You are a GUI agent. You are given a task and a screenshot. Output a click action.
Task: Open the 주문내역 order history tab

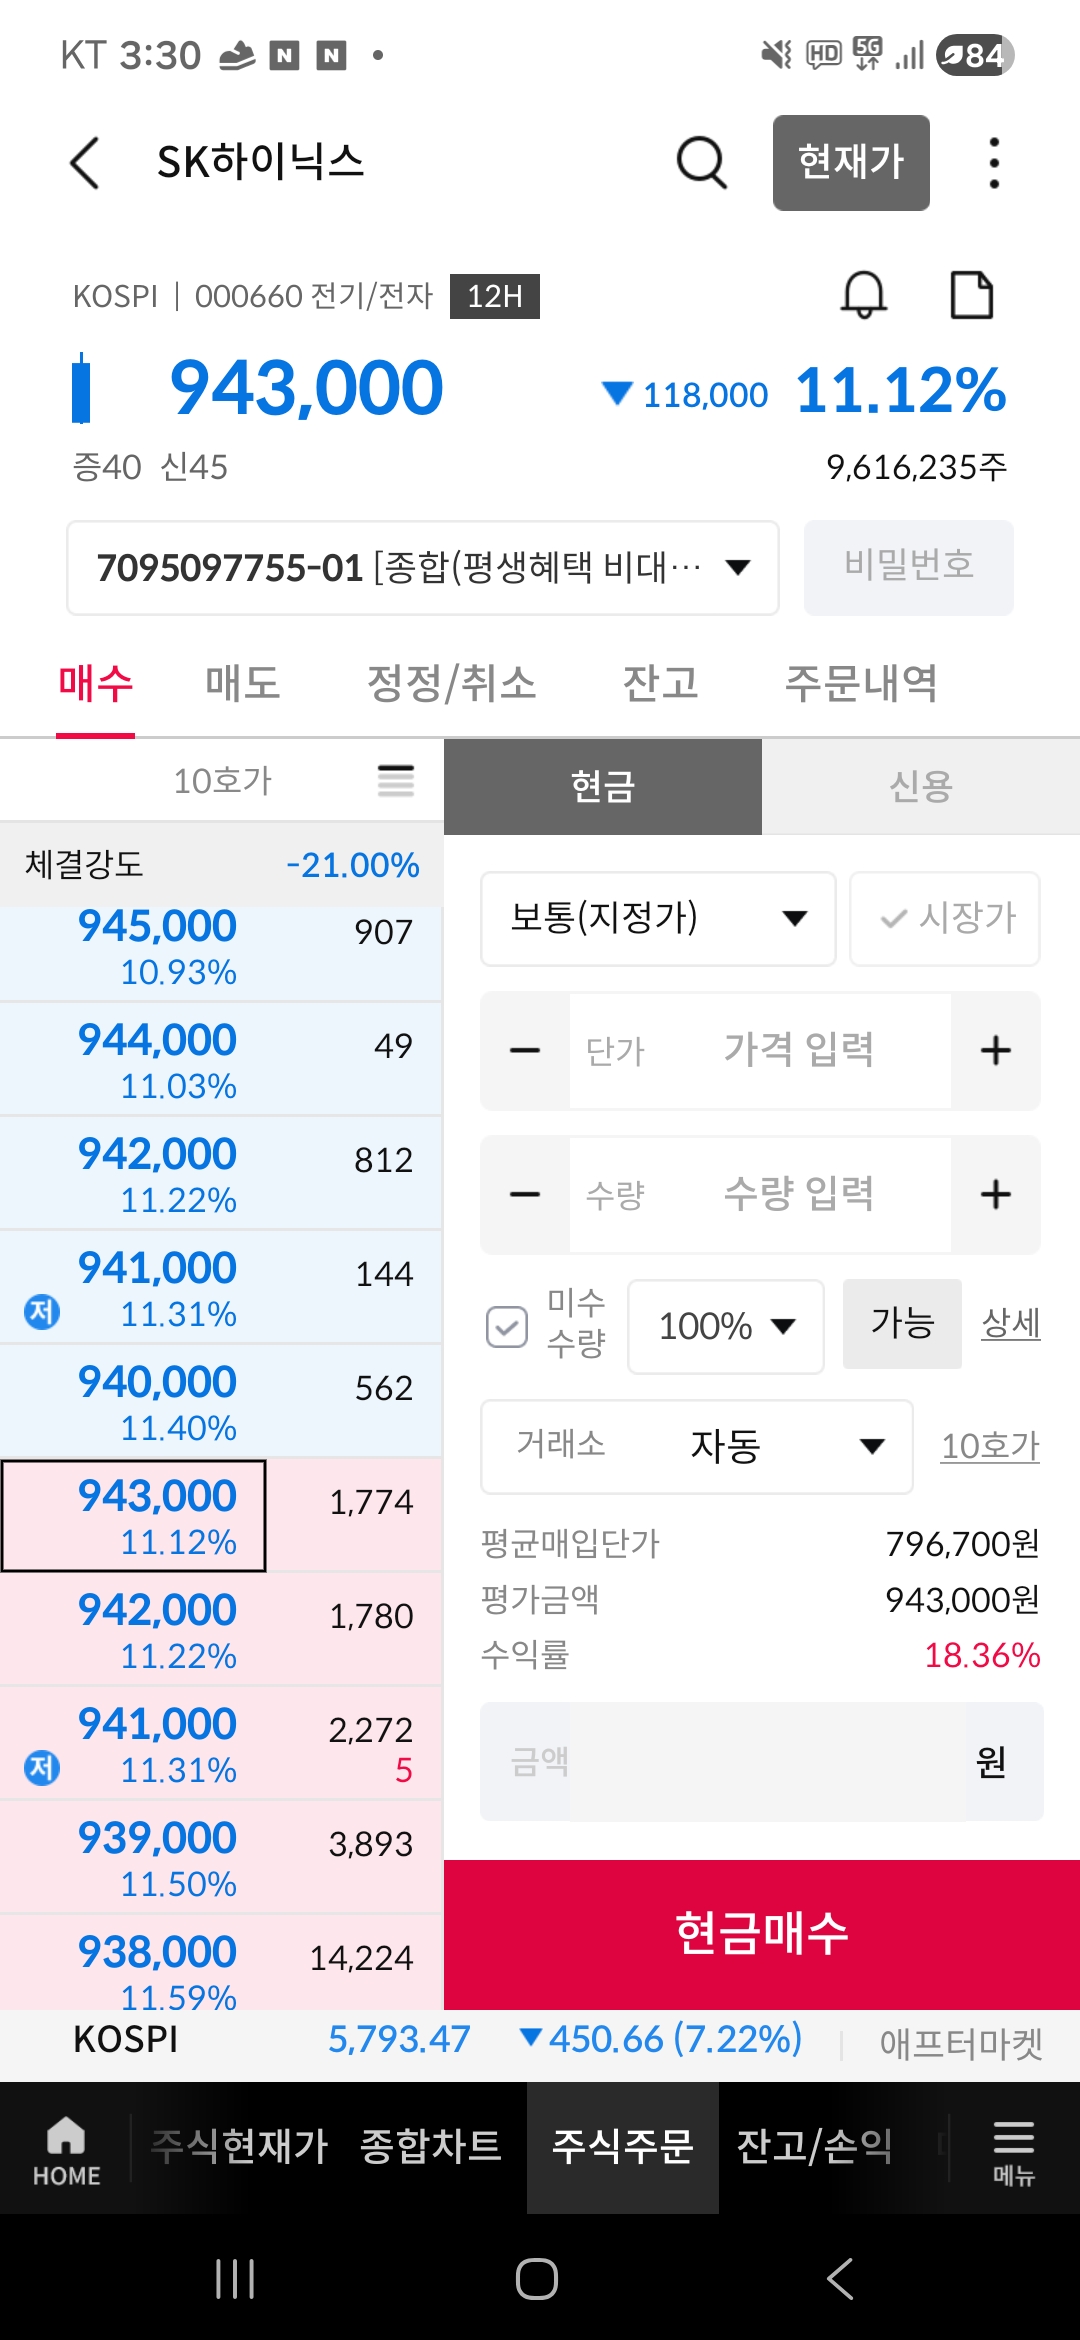pyautogui.click(x=860, y=684)
